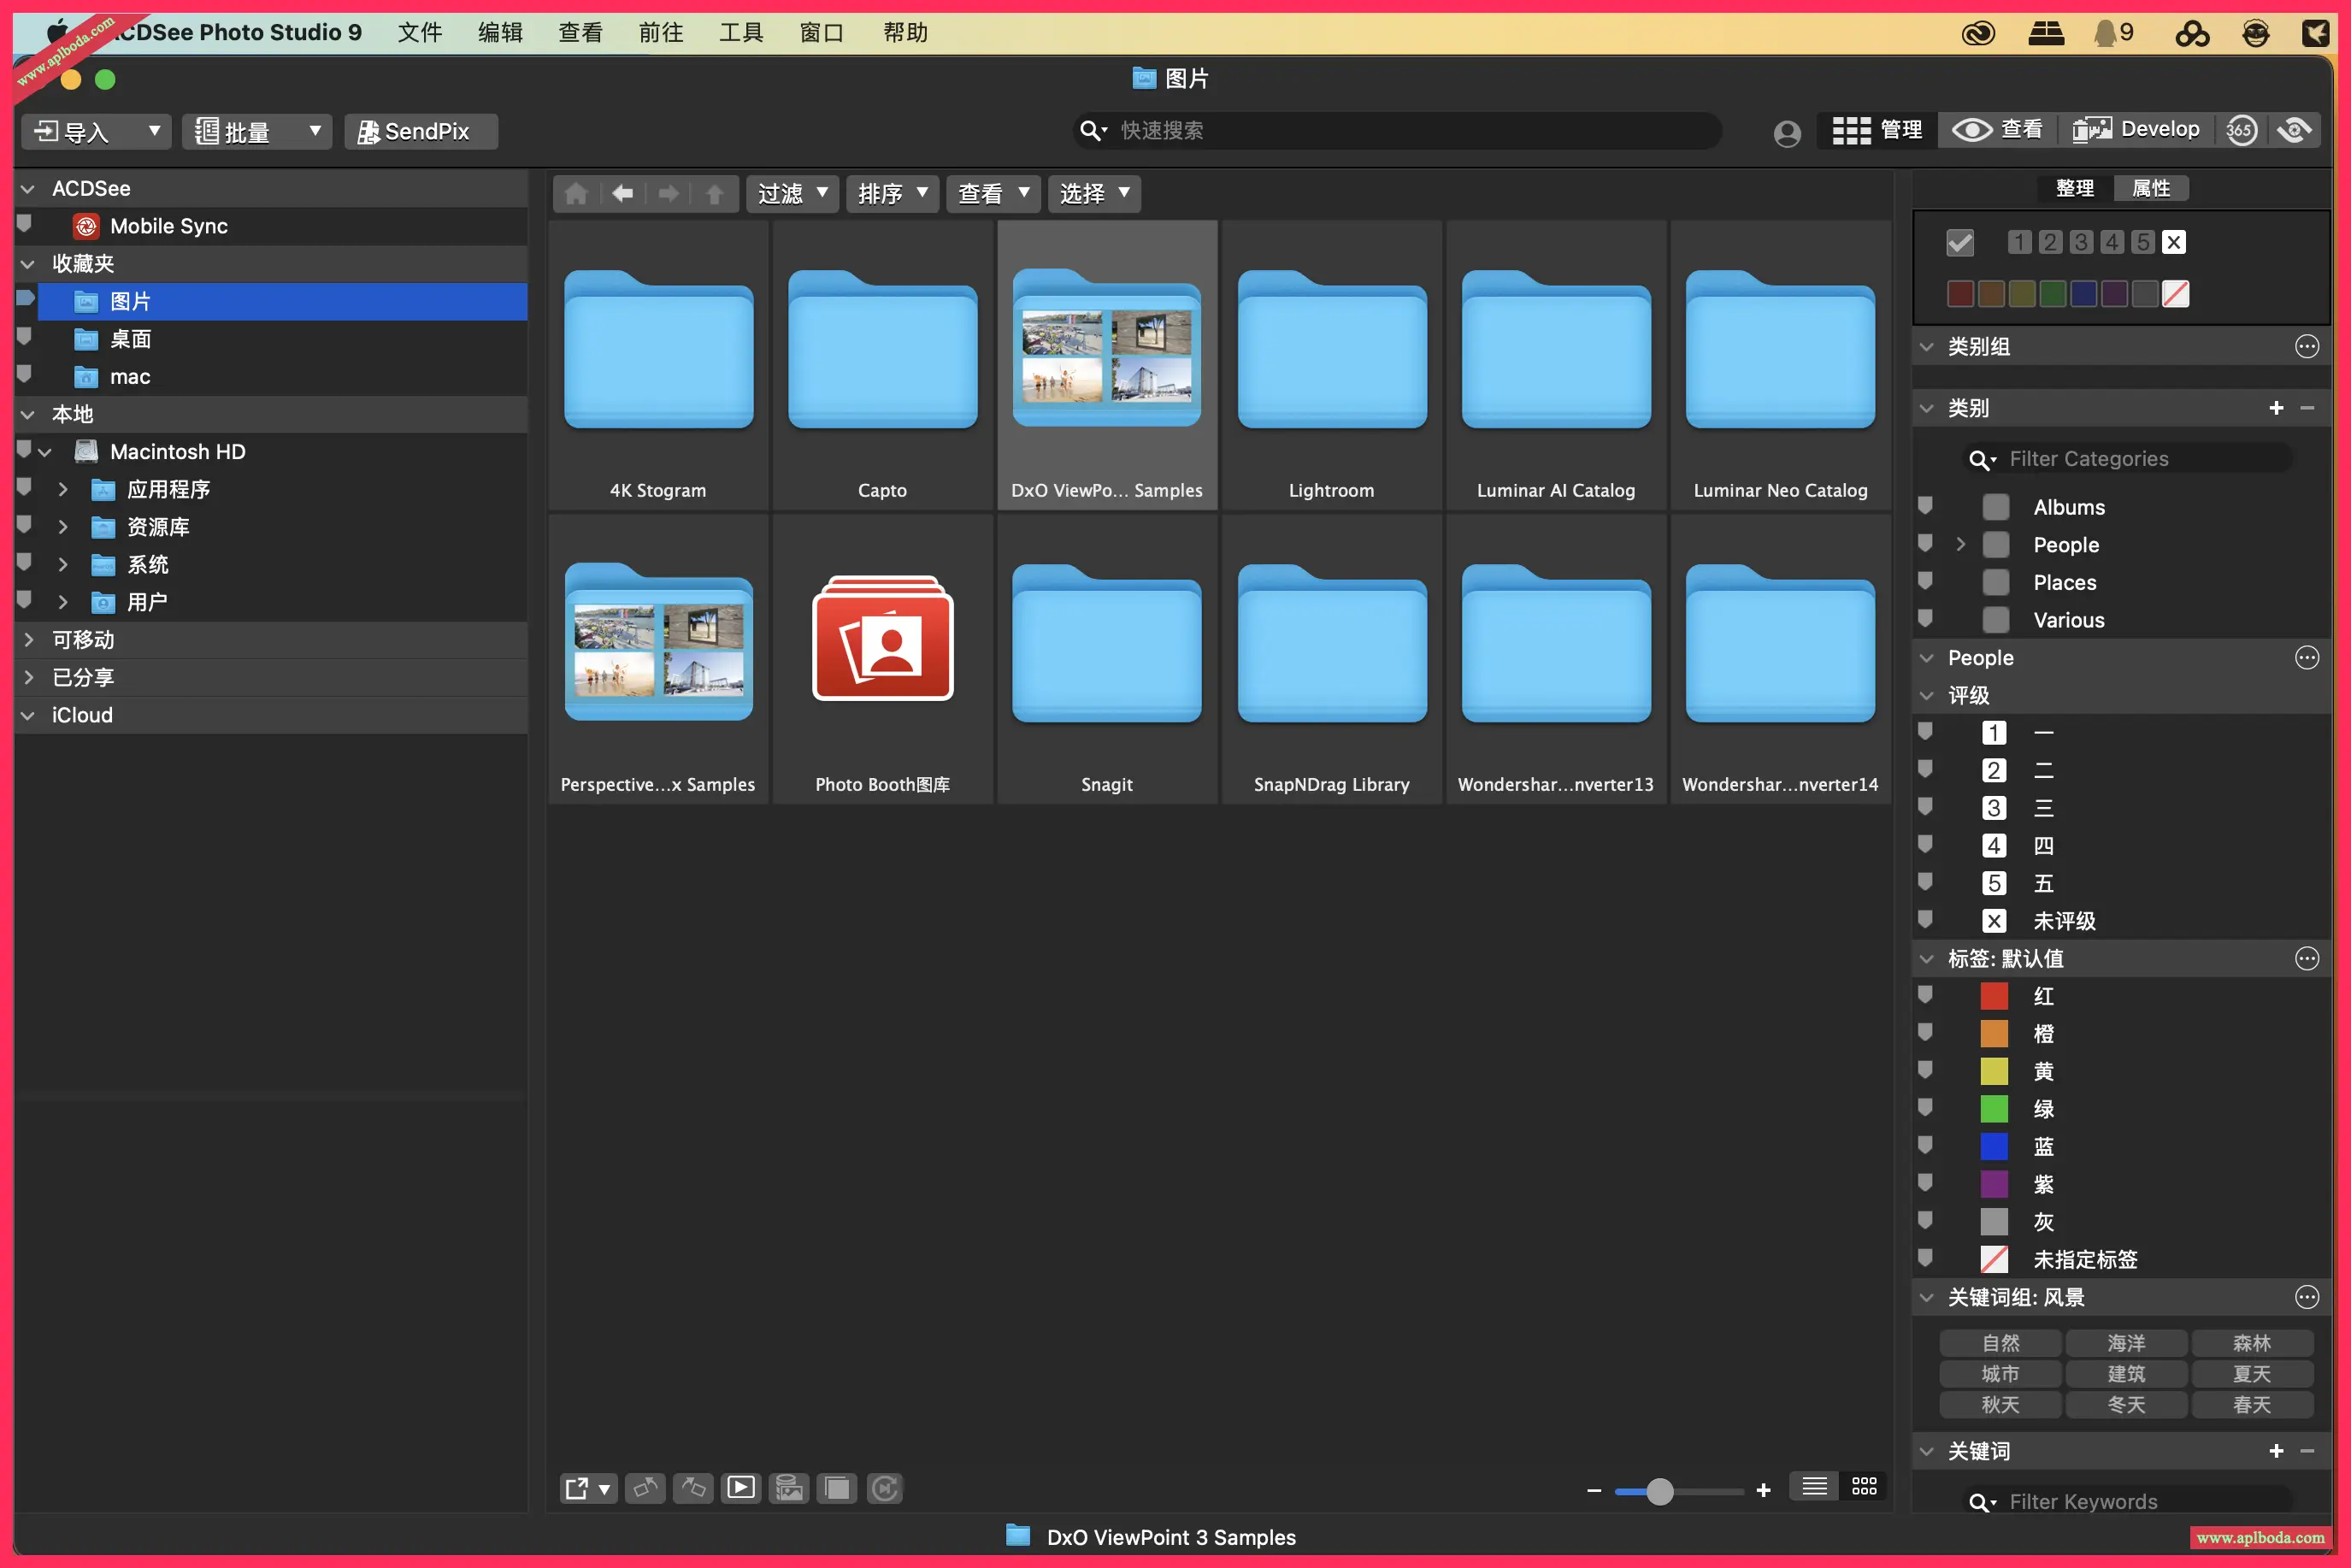The height and width of the screenshot is (1568, 2351).
Task: Open the 过滤 filter dropdown
Action: point(792,193)
